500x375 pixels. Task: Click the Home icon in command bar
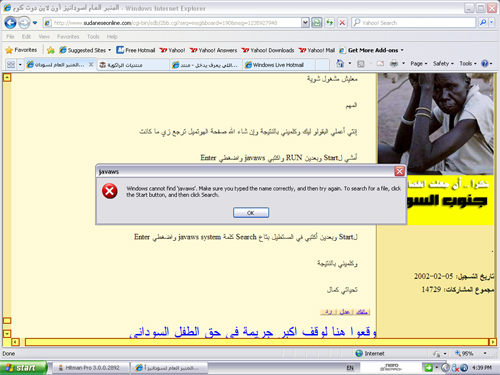pos(340,63)
